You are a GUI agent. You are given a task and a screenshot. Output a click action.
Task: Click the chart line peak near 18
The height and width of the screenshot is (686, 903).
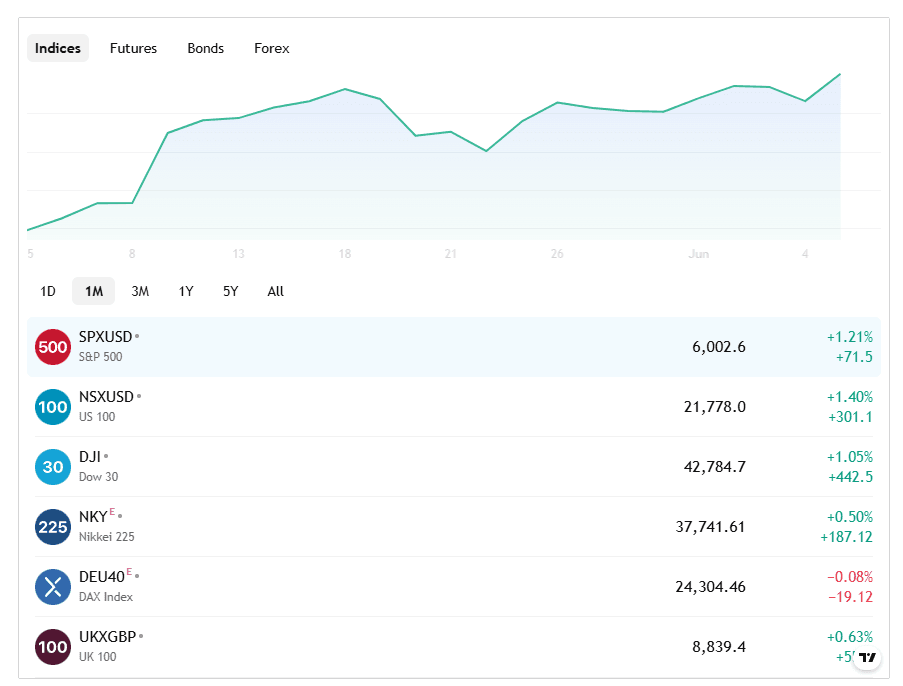[345, 89]
